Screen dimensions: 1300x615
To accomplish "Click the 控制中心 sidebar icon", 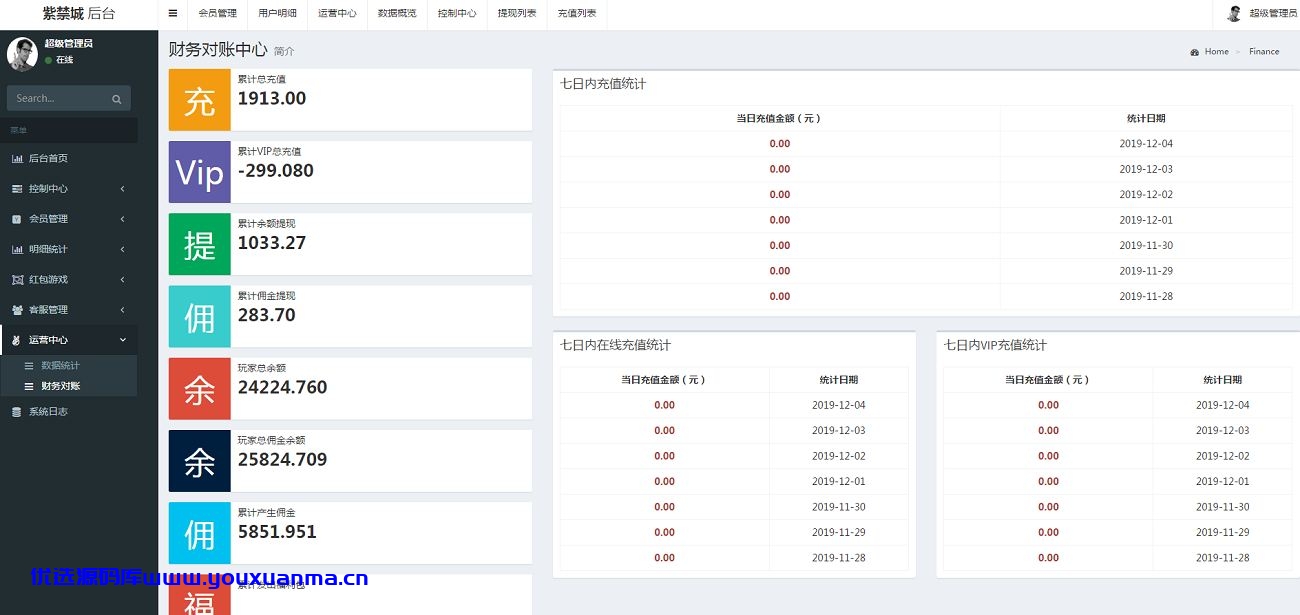I will tap(17, 188).
